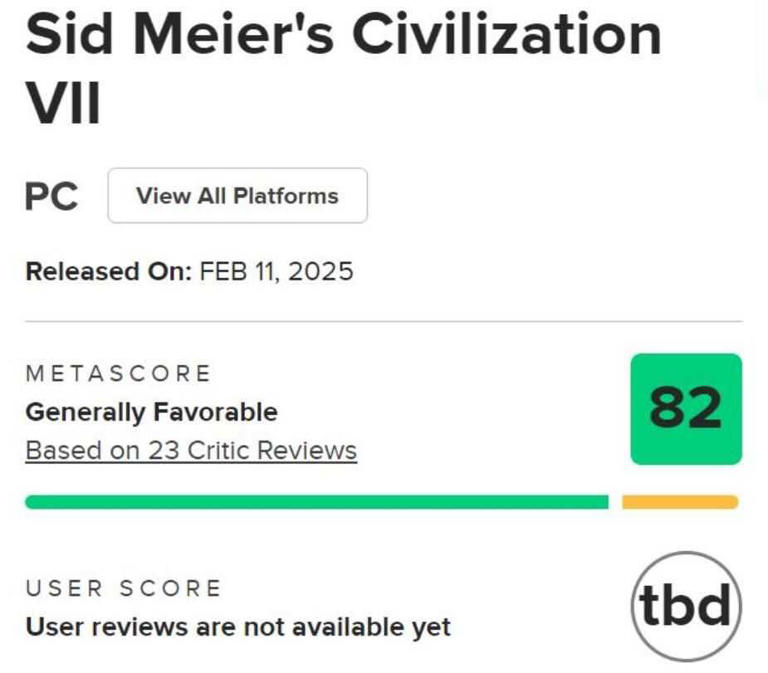The image size is (768, 673).
Task: Click the Generally Favorable rating text
Action: pyautogui.click(x=151, y=412)
